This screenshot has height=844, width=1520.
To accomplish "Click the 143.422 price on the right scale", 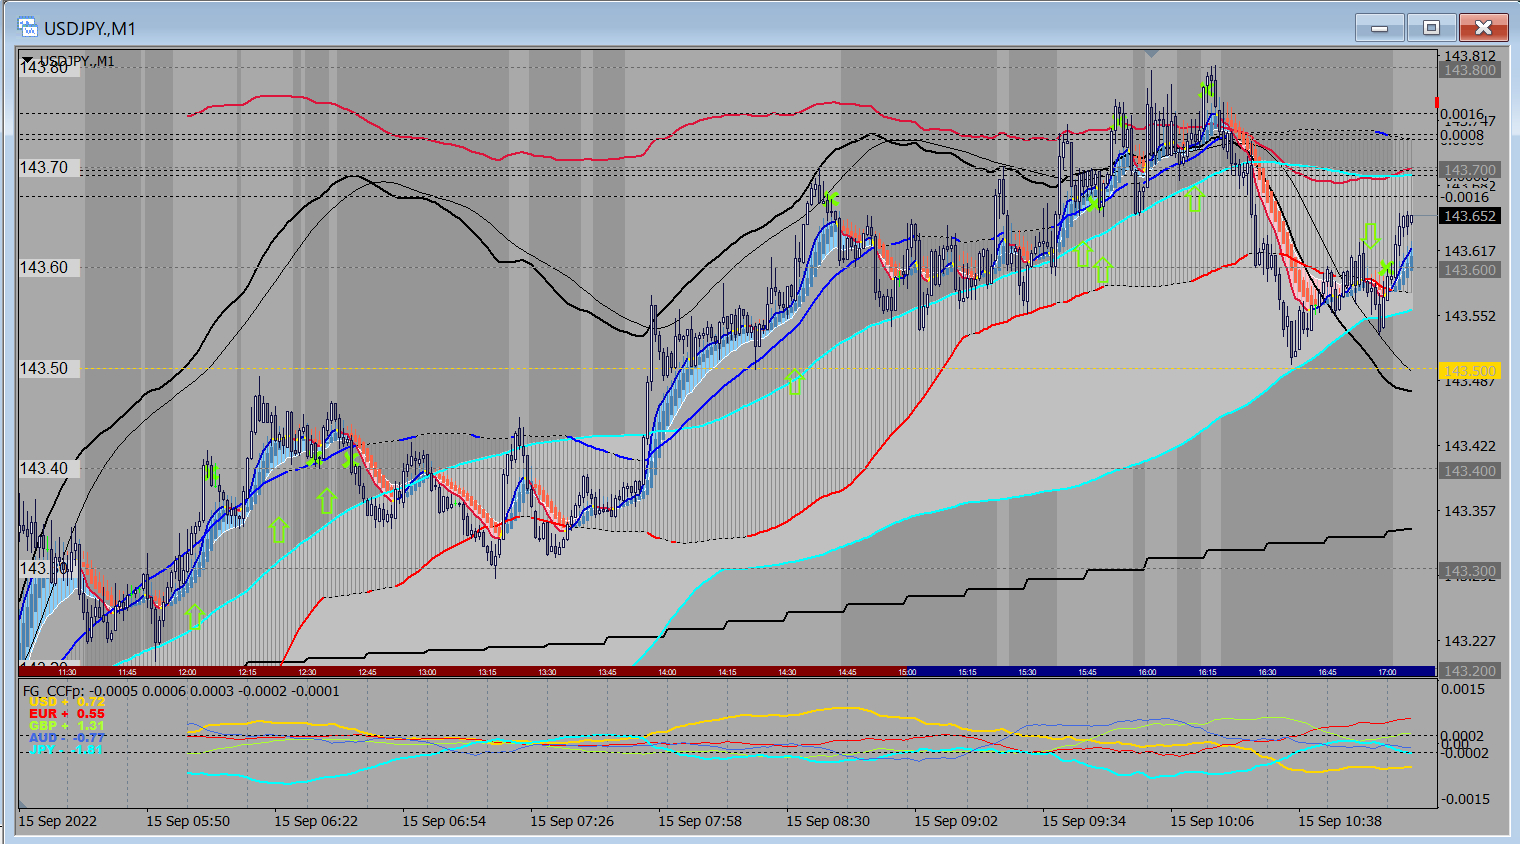I will [x=1470, y=446].
